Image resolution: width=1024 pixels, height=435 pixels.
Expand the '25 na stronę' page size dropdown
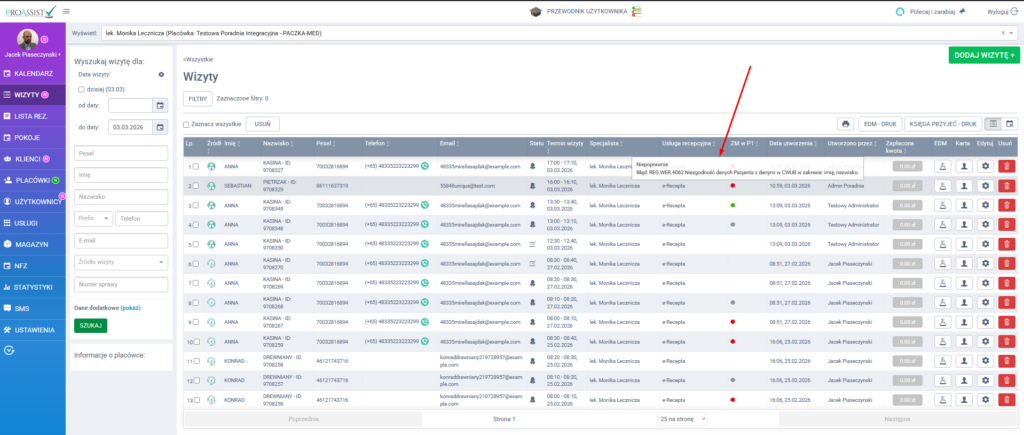[x=683, y=418]
